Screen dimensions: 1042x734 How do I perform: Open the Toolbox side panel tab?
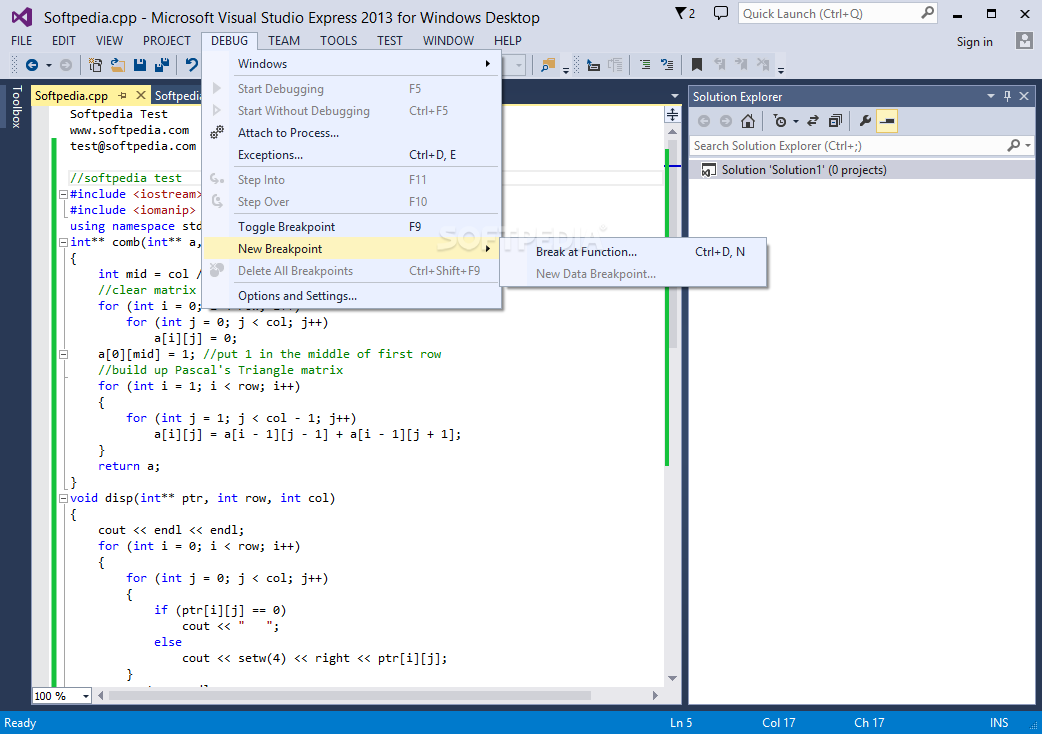(17, 107)
